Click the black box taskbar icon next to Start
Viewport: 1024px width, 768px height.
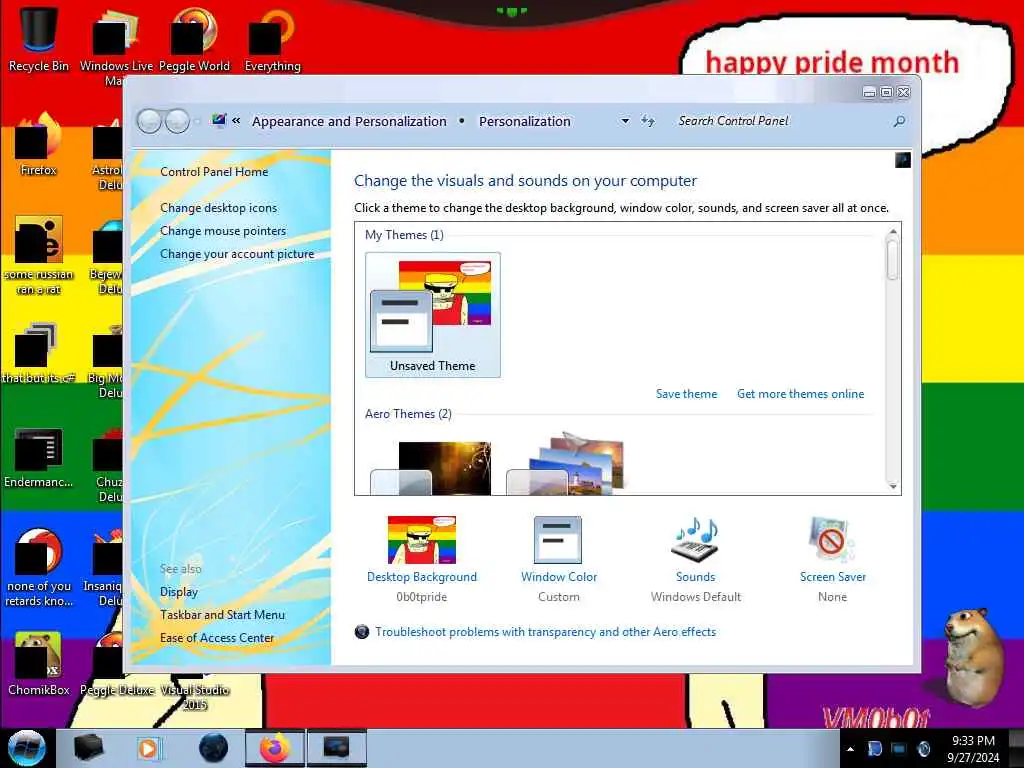(88, 748)
